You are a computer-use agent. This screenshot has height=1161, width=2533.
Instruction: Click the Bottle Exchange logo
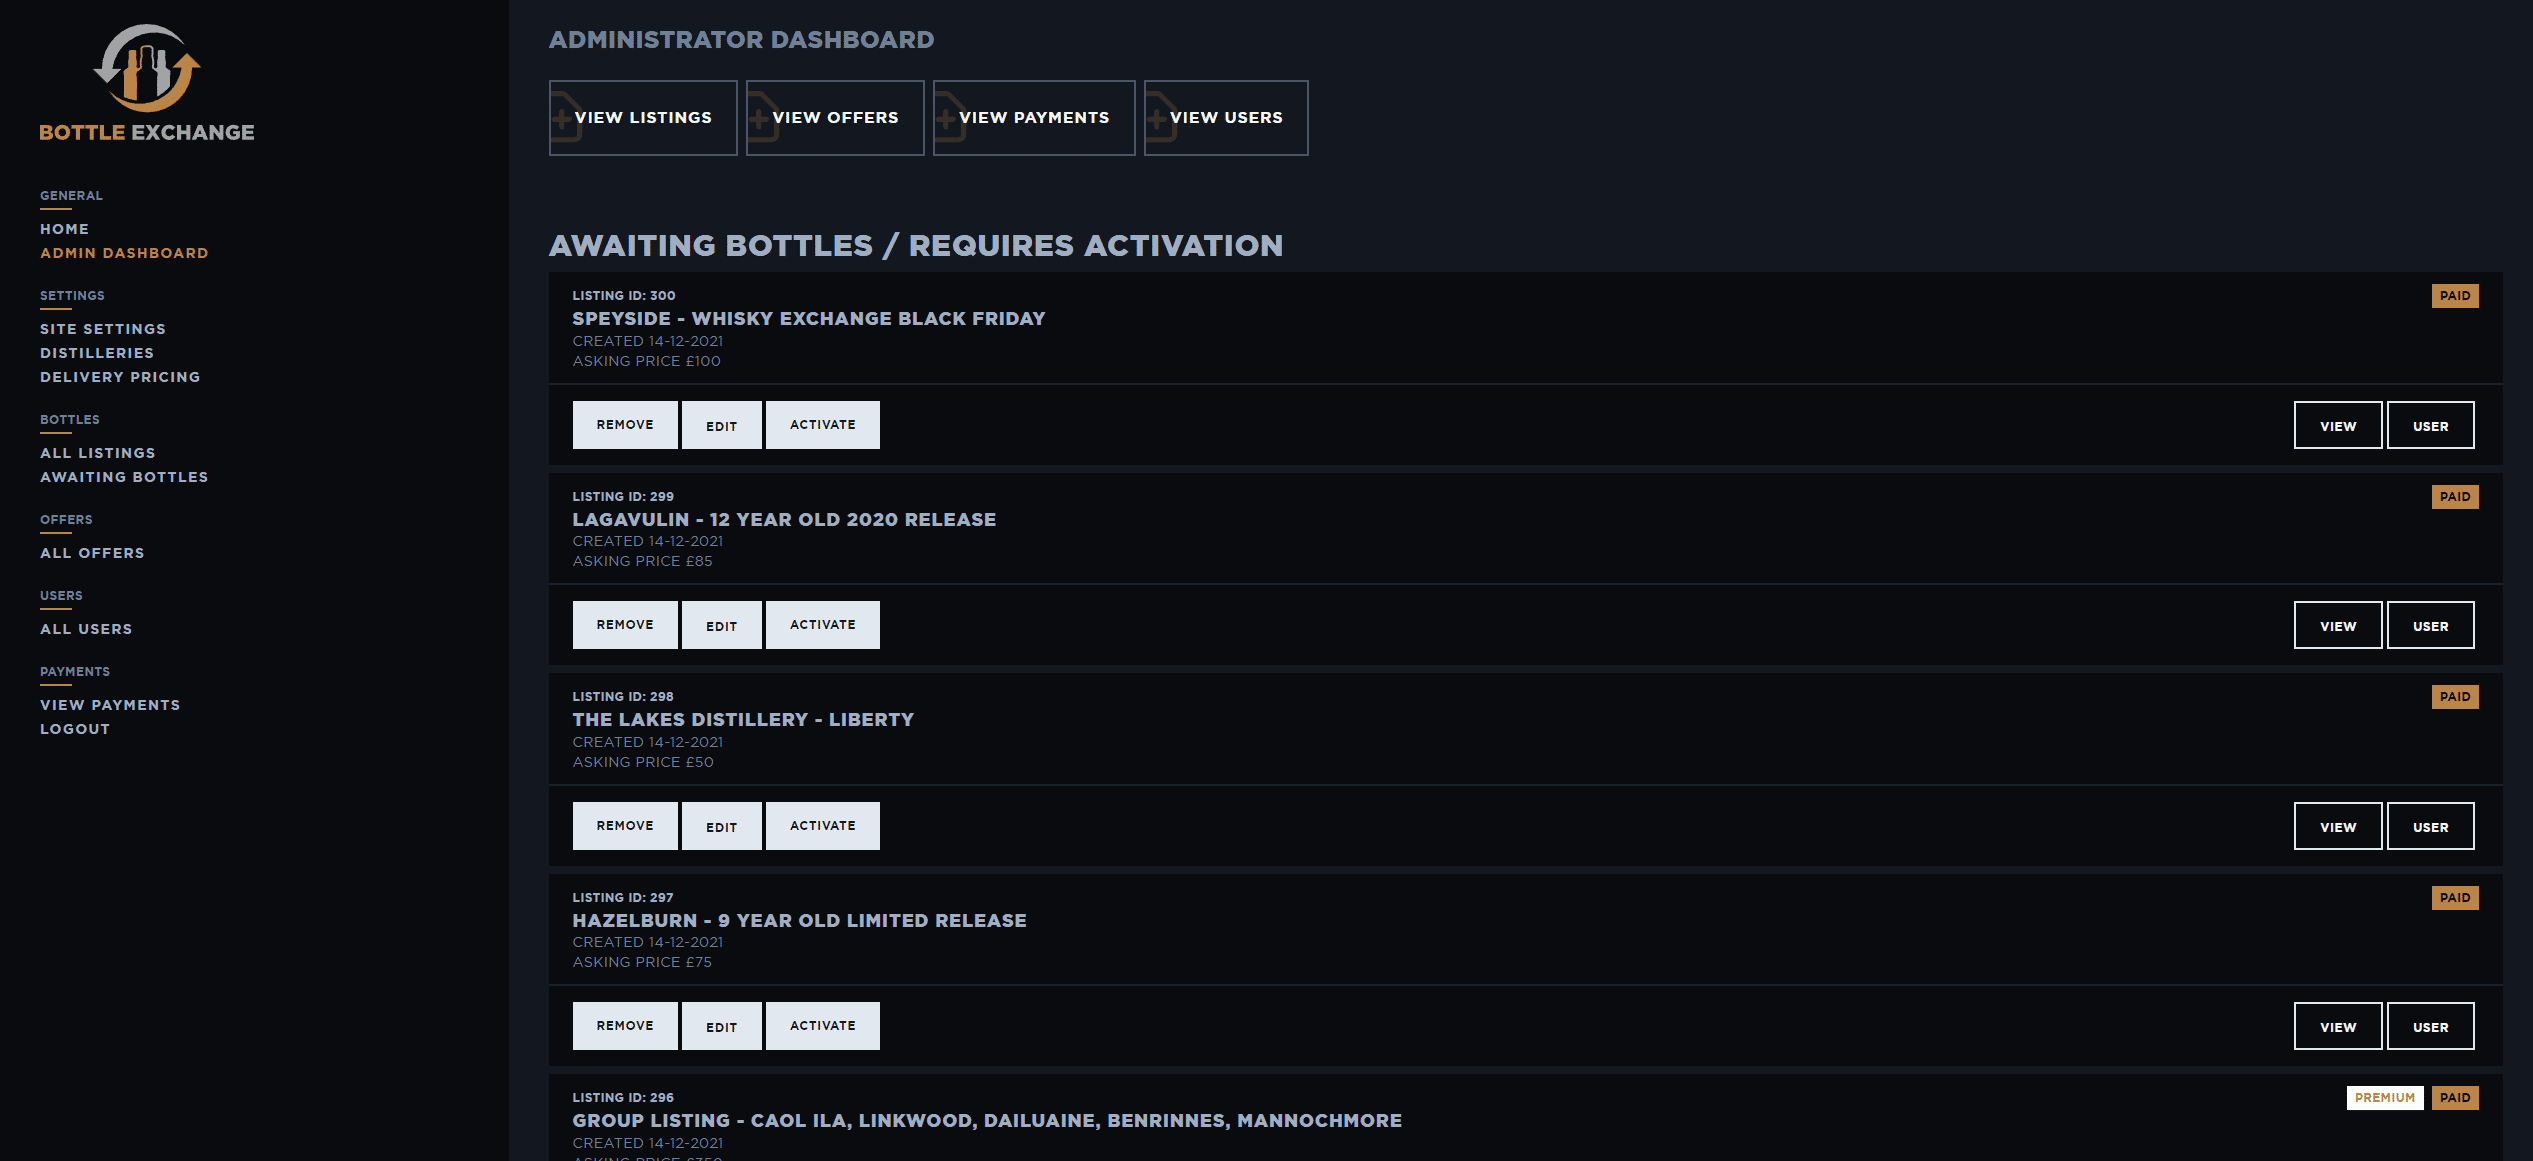[x=147, y=80]
